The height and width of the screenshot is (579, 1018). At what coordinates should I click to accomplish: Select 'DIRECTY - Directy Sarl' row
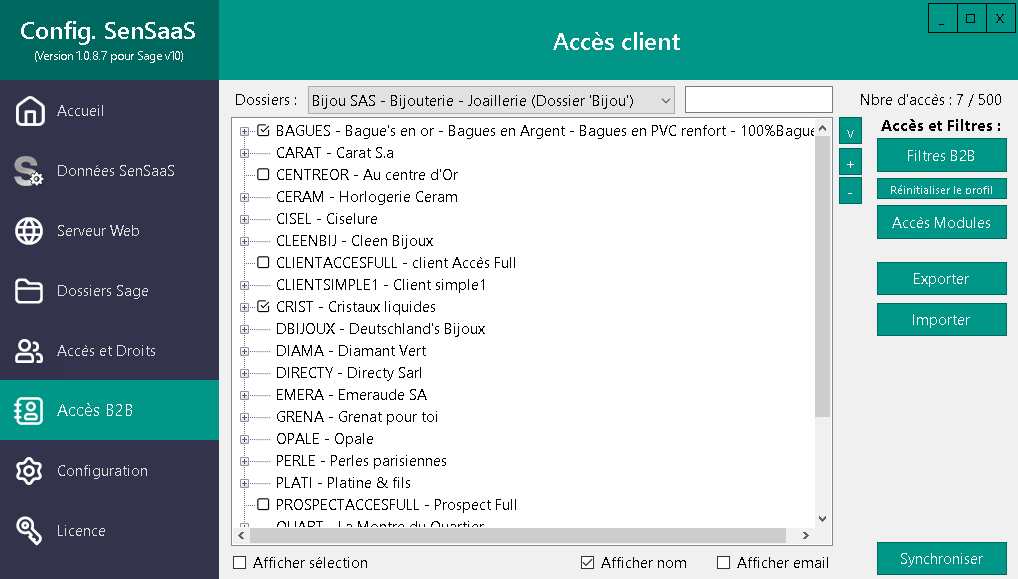click(349, 373)
